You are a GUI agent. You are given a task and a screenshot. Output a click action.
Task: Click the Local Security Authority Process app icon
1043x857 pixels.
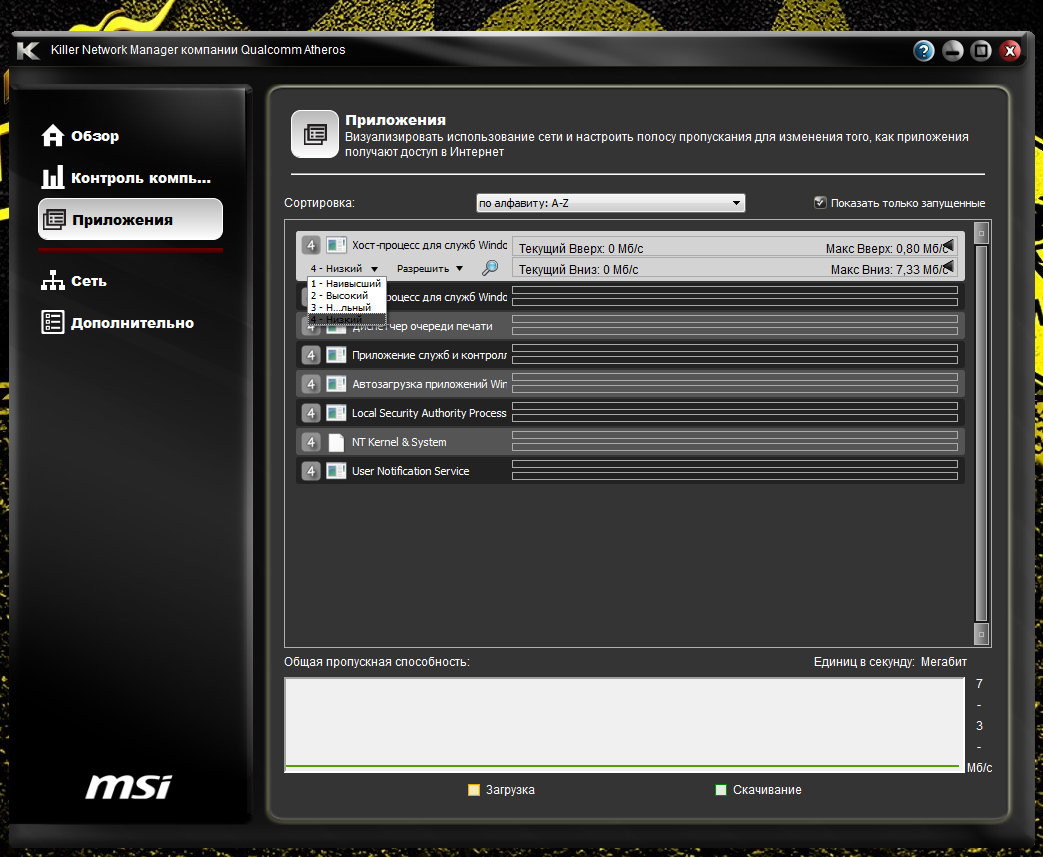click(x=336, y=413)
